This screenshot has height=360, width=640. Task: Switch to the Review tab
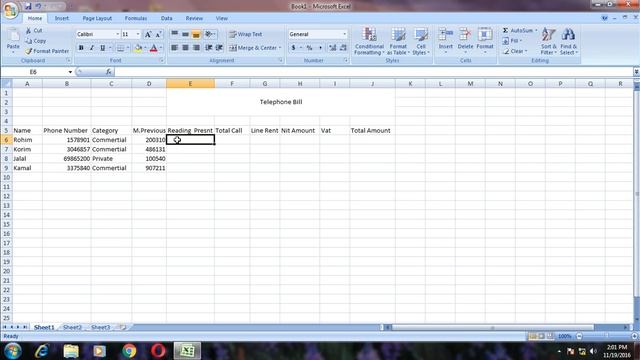194,18
